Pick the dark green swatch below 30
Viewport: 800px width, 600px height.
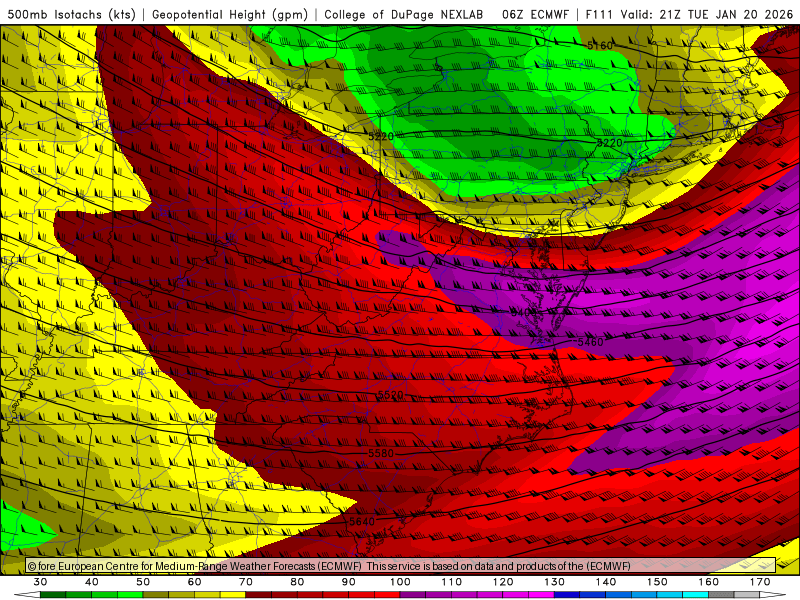point(53,595)
